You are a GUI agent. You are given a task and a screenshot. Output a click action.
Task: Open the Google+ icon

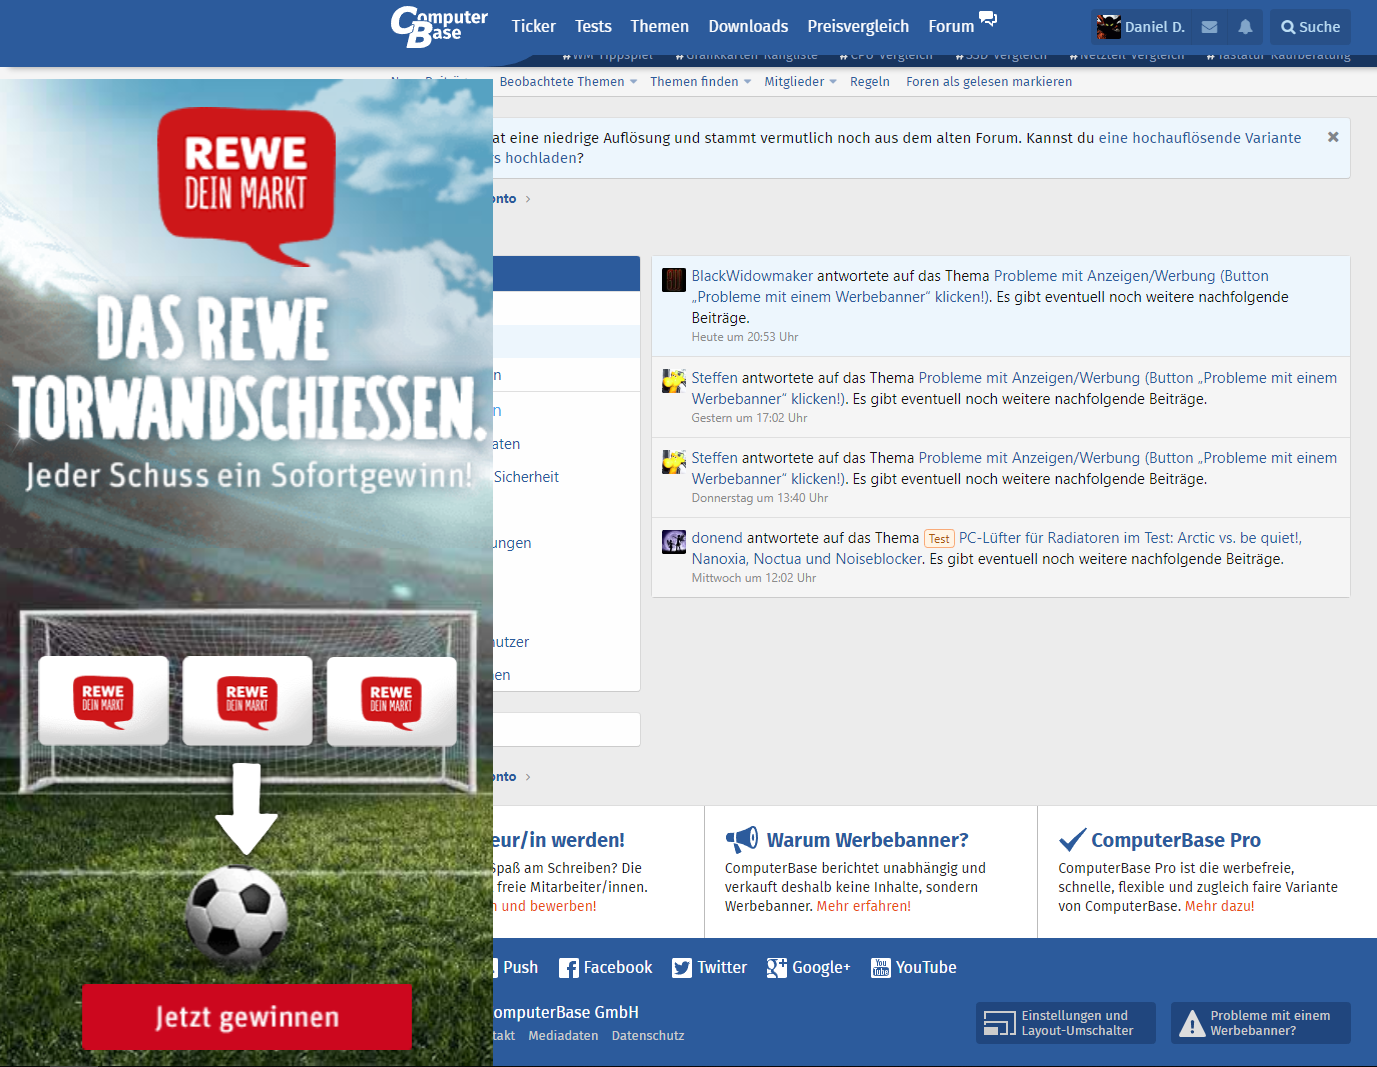coord(777,968)
